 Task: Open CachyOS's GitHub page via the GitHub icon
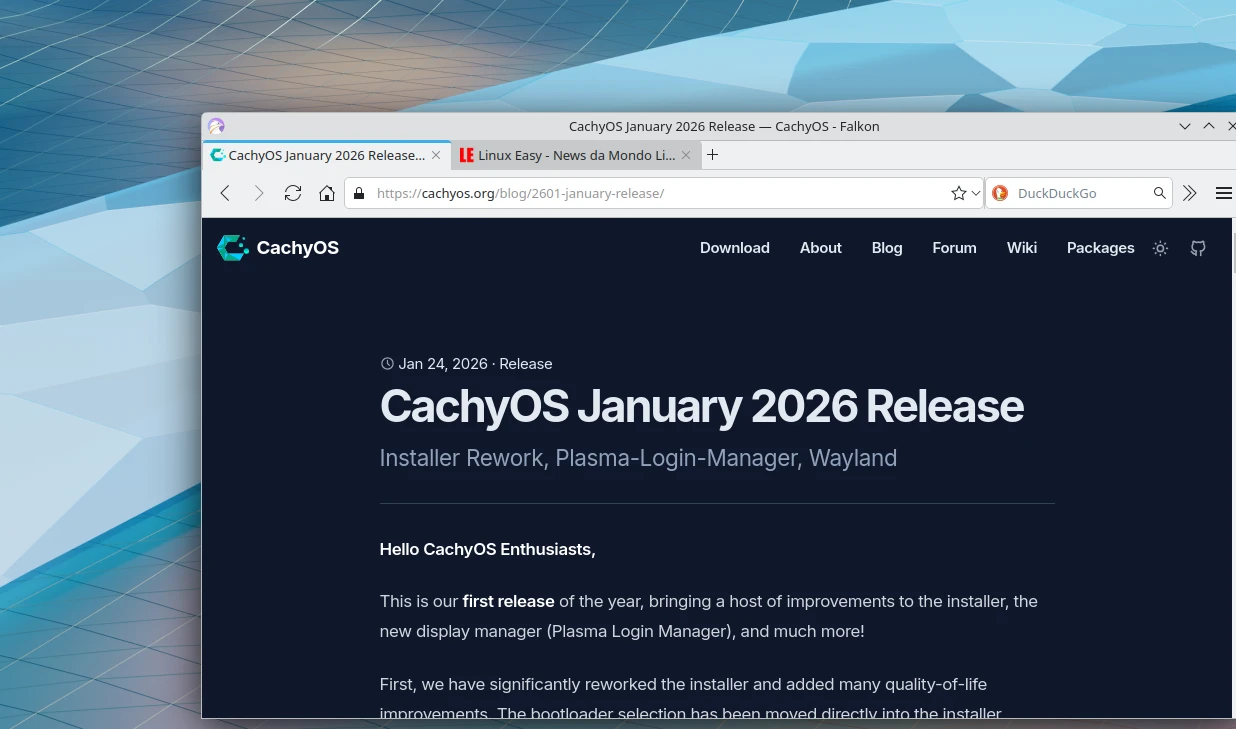pos(1198,248)
